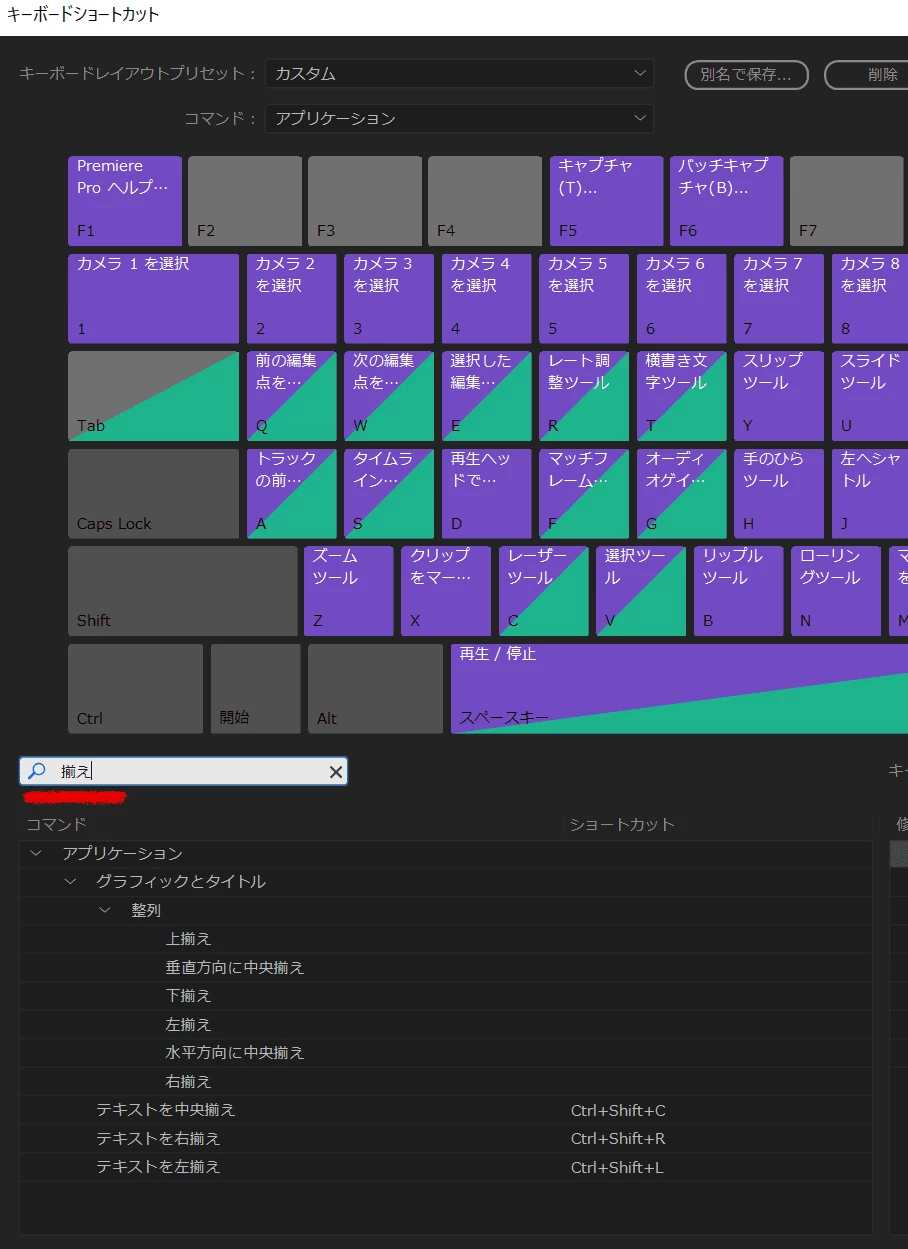Viewport: 908px width, 1249px height.
Task: Click the R key レート調整ツール
Action: (584, 396)
